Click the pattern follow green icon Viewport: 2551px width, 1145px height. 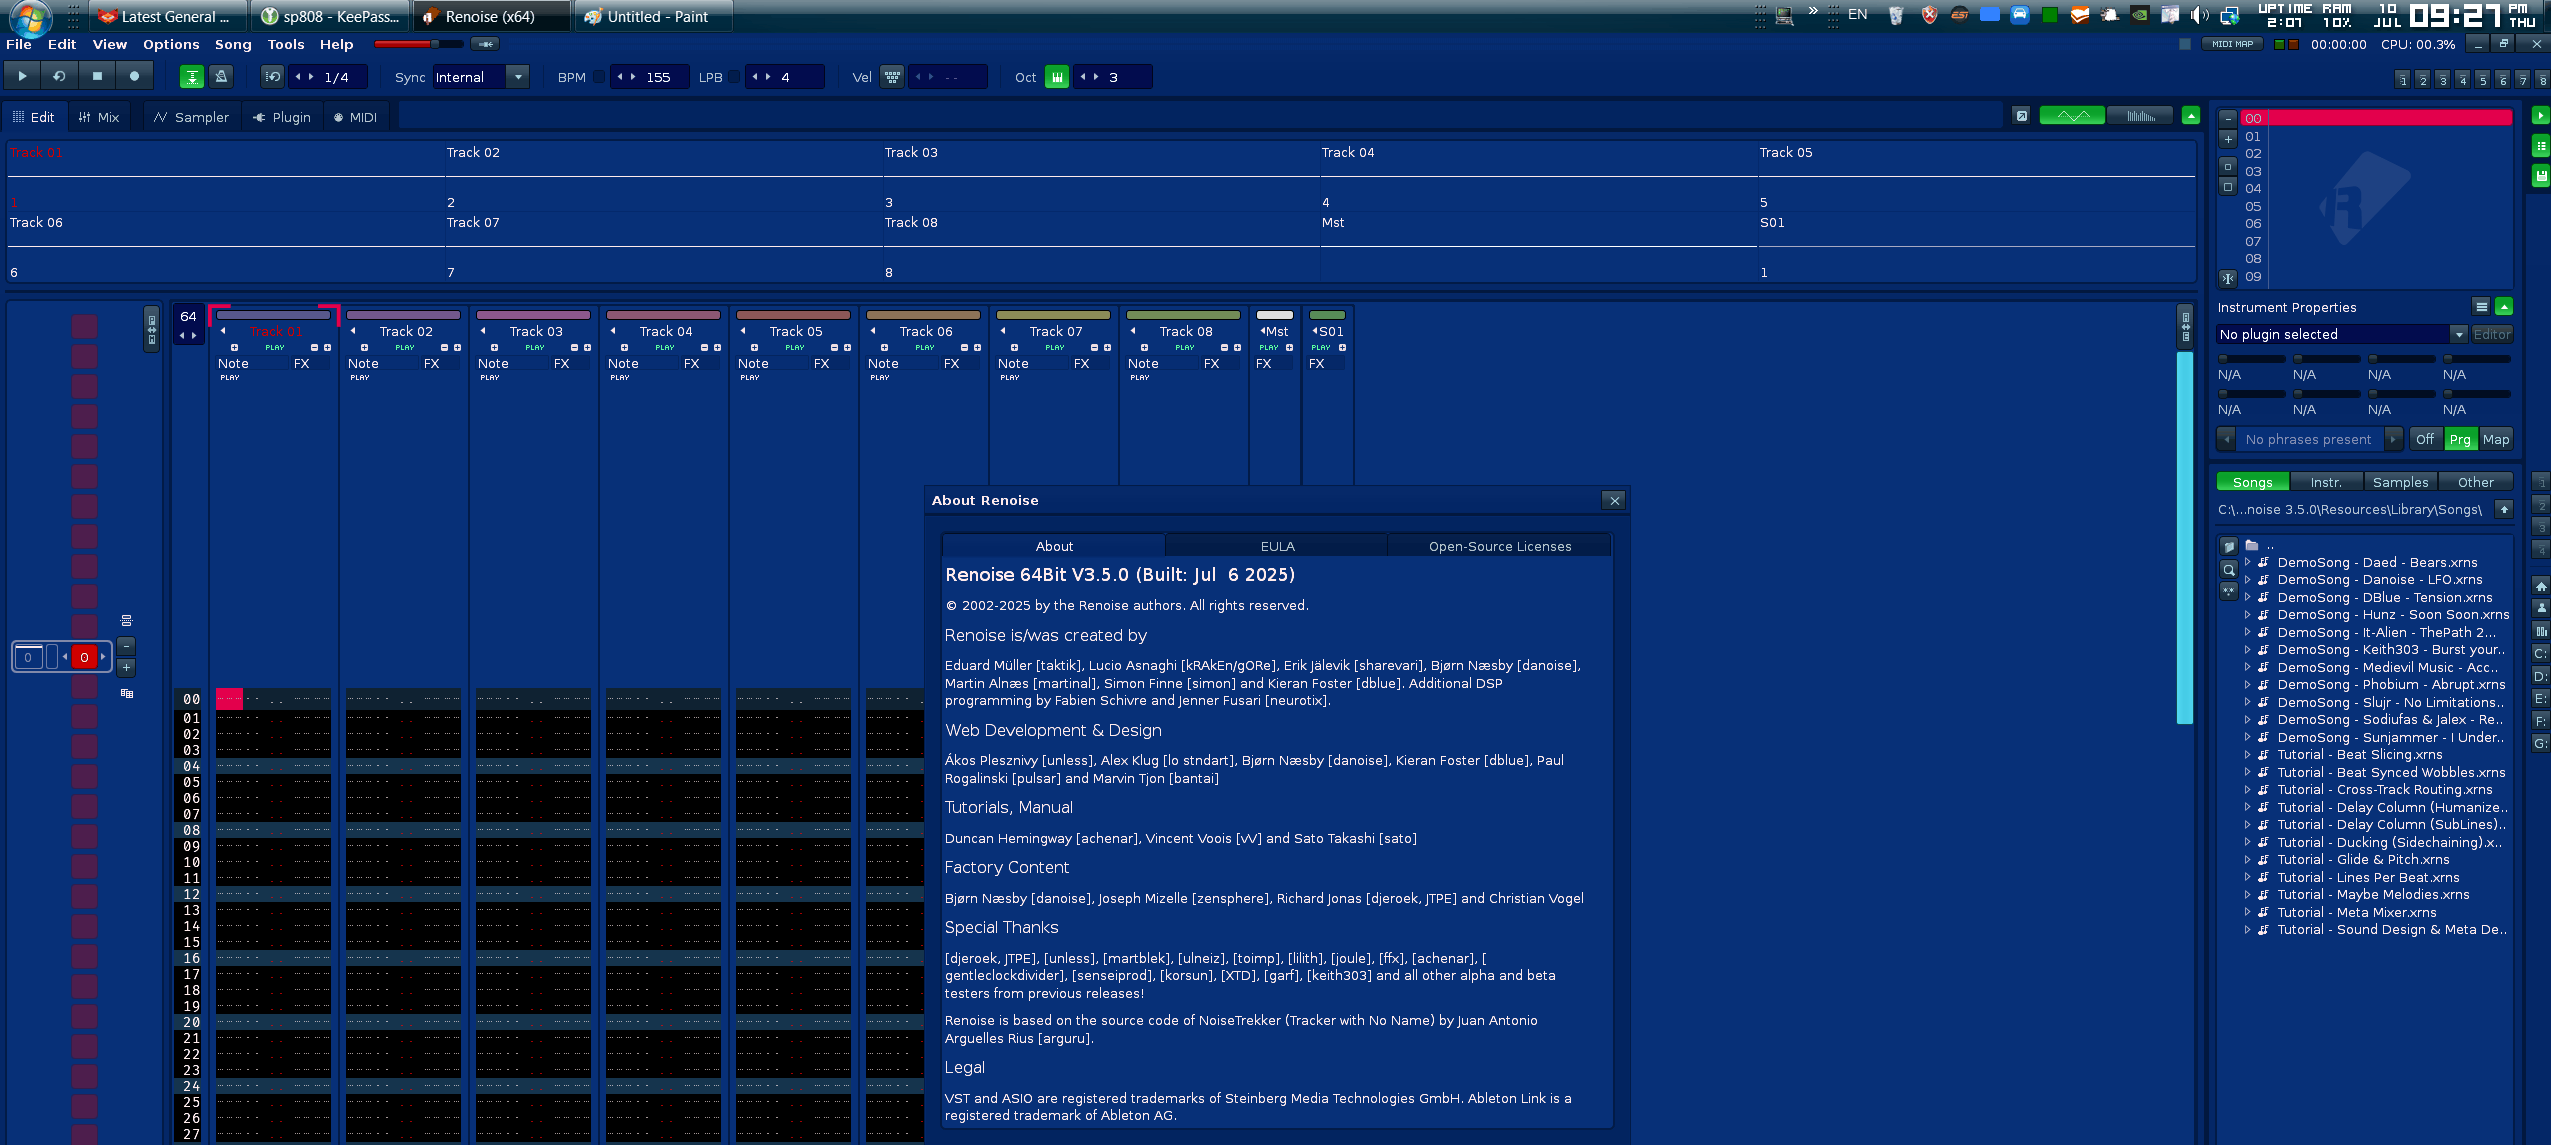[x=192, y=76]
